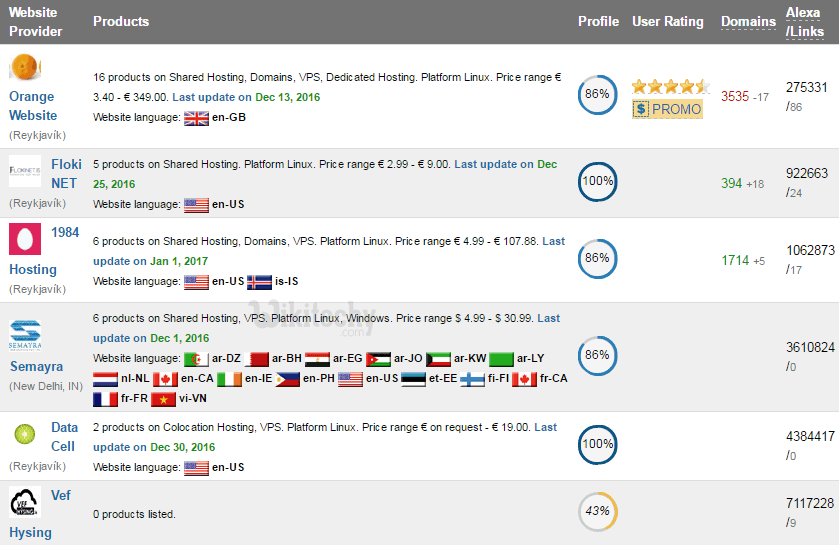This screenshot has width=839, height=545.
Task: Click the en-GB British flag icon
Action: [196, 117]
